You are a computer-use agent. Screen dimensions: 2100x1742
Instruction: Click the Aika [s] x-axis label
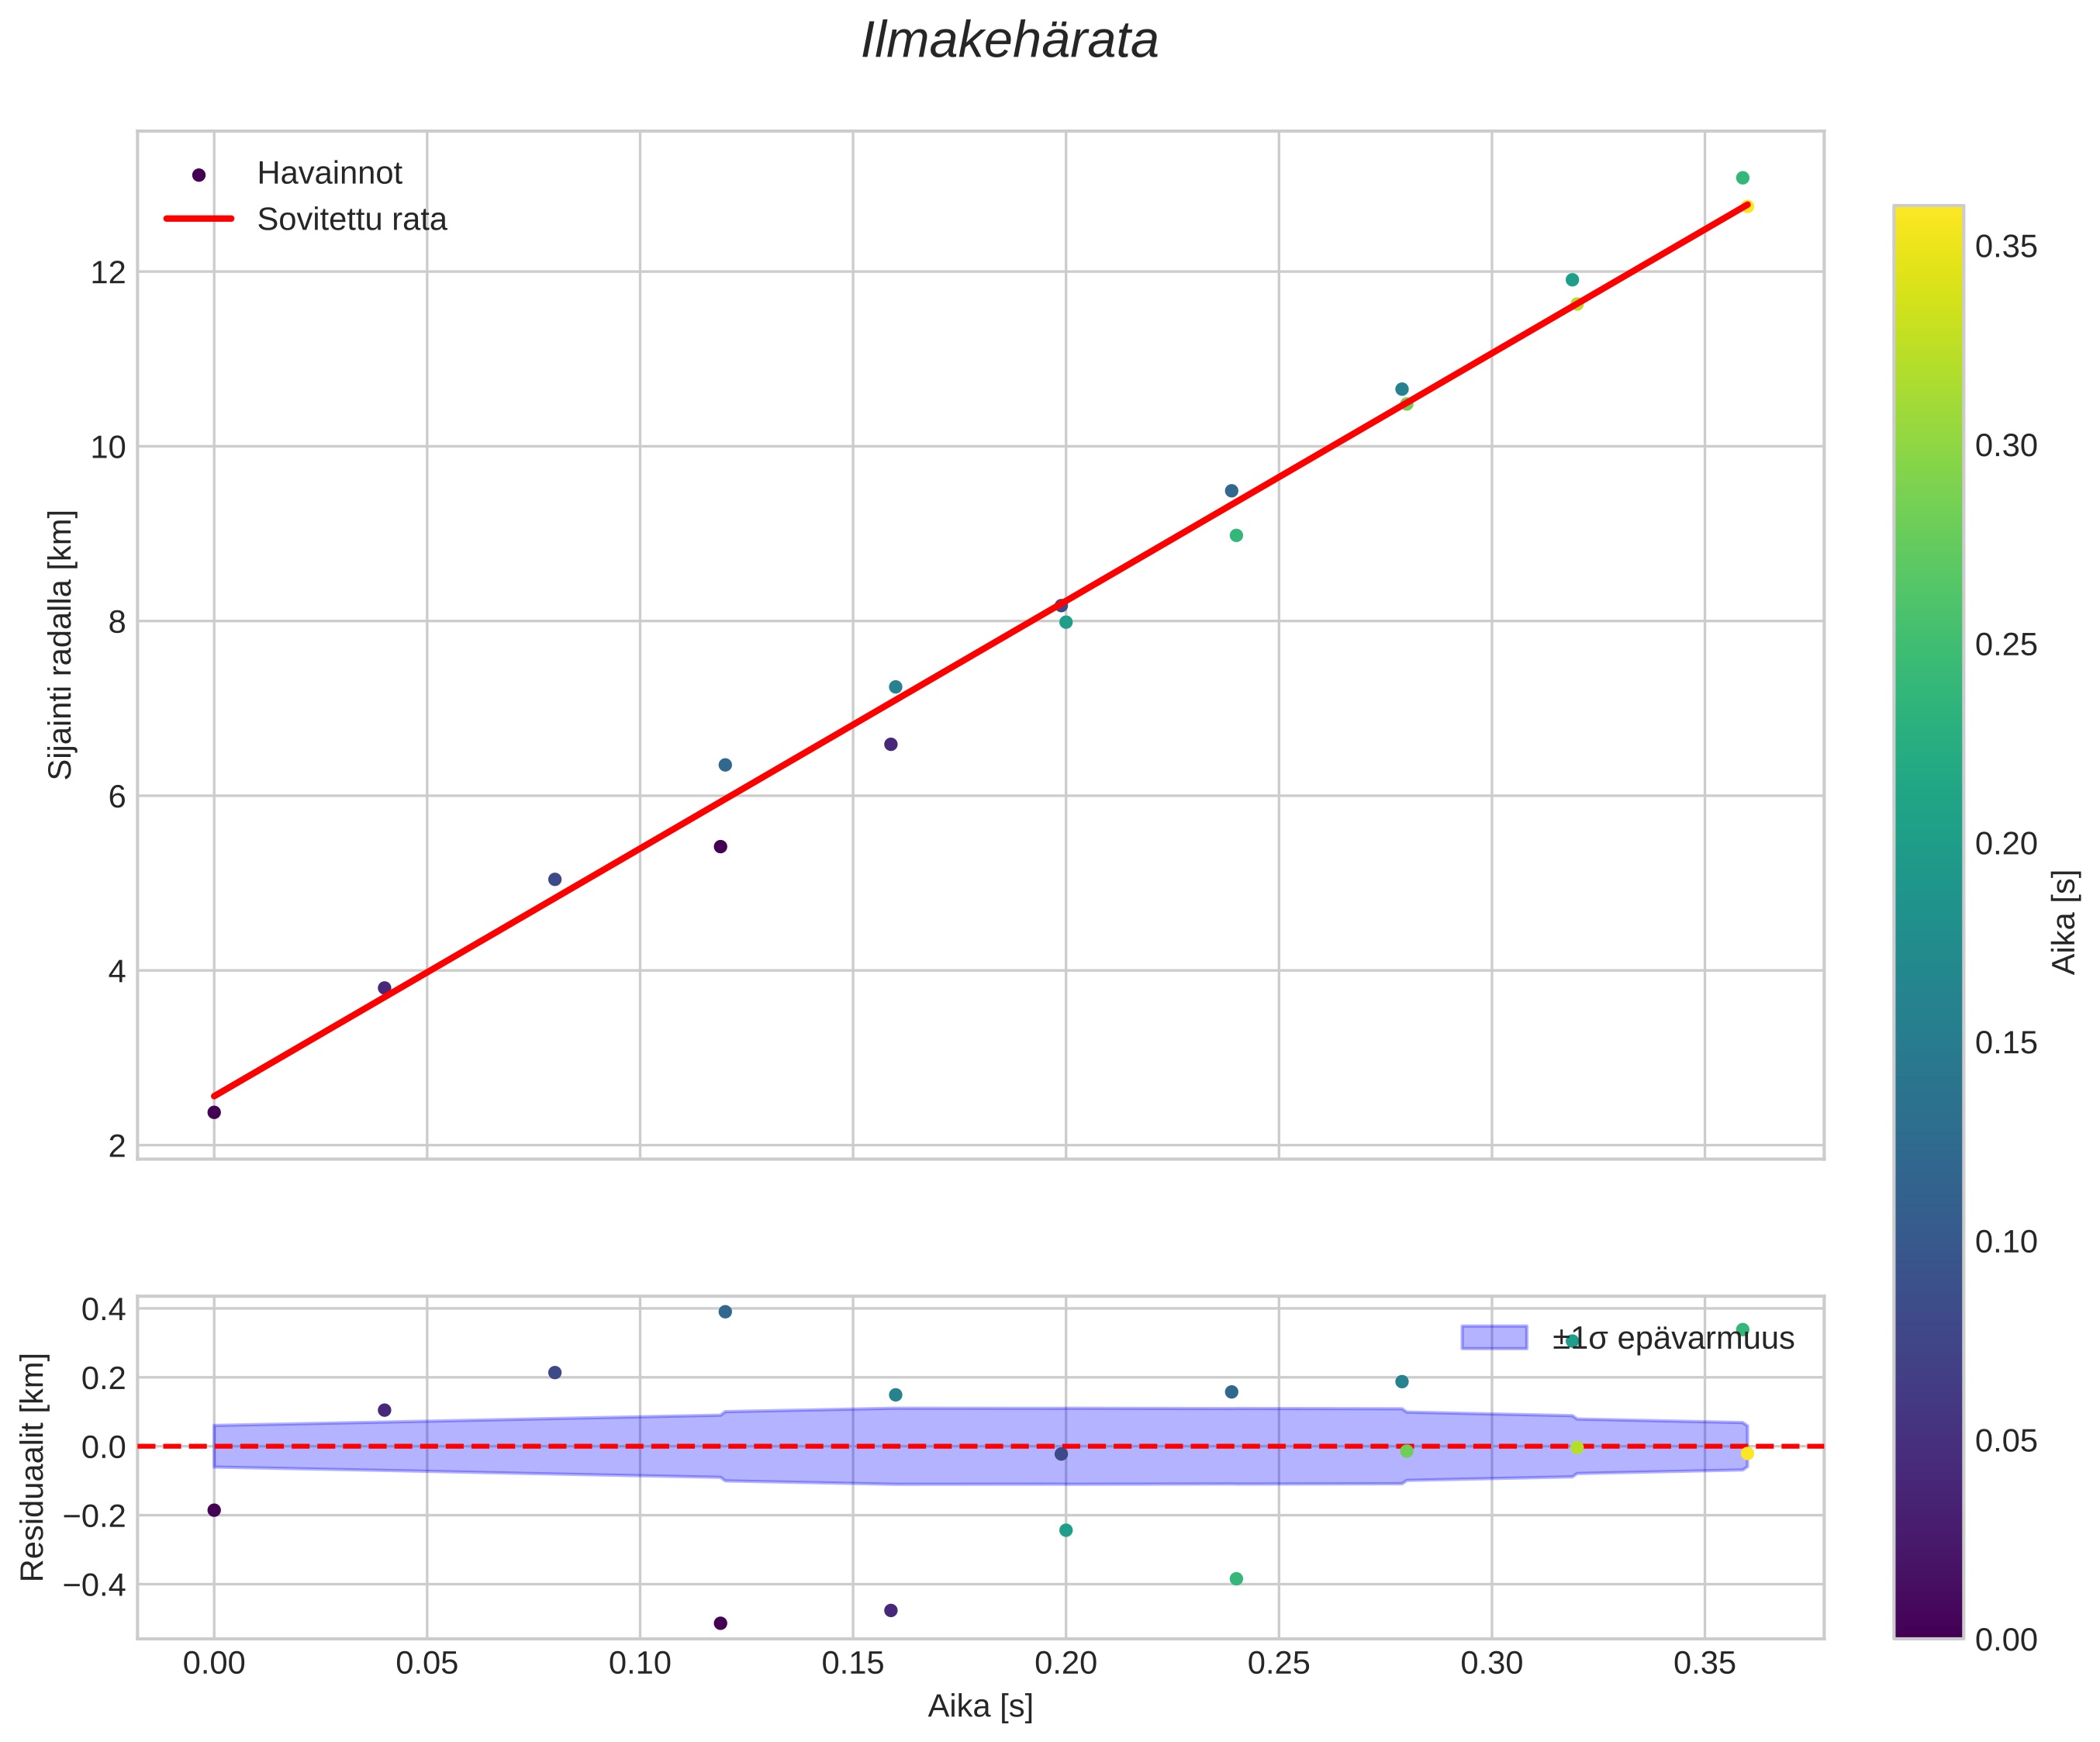point(980,1706)
